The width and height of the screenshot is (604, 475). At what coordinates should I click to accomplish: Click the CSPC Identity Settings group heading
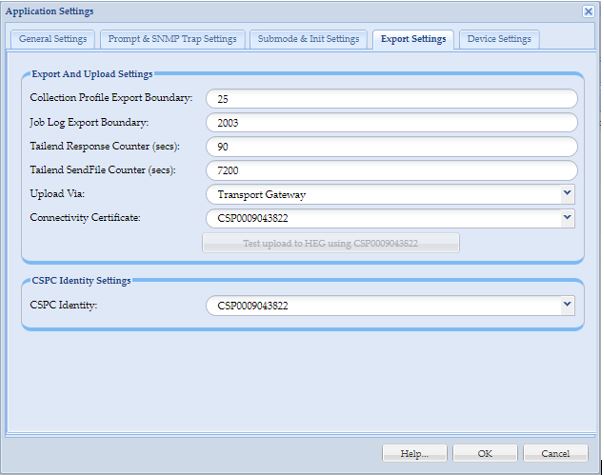click(80, 280)
